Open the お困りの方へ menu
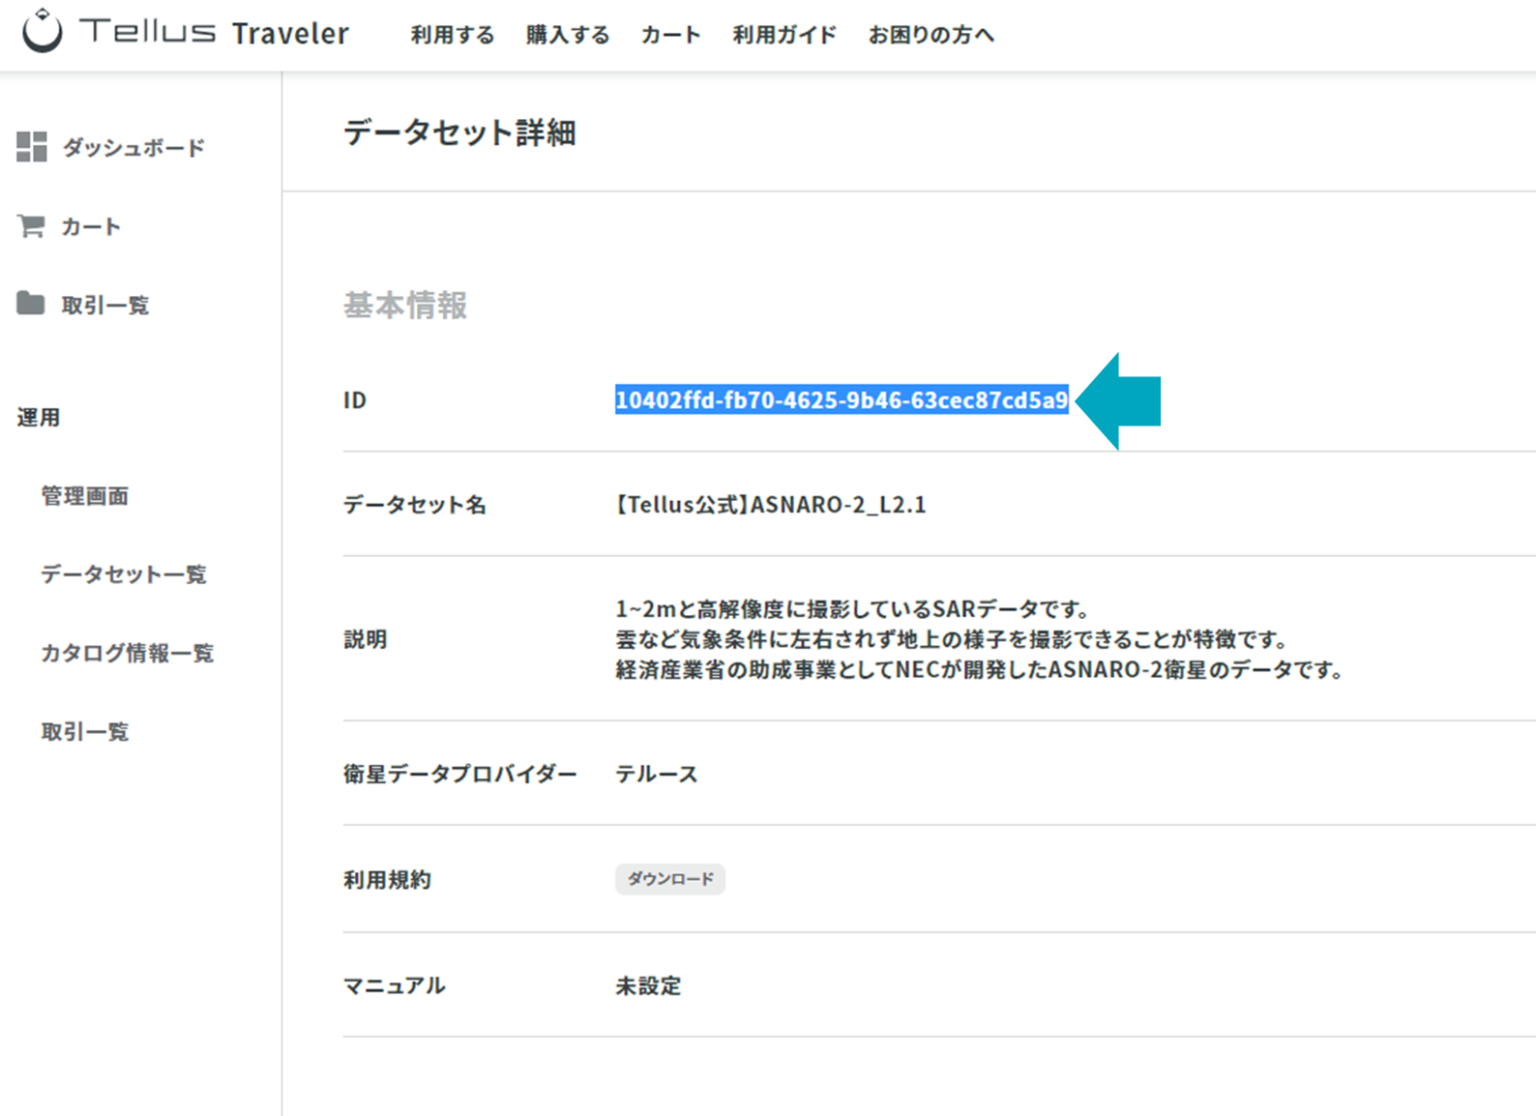The image size is (1536, 1116). point(931,35)
